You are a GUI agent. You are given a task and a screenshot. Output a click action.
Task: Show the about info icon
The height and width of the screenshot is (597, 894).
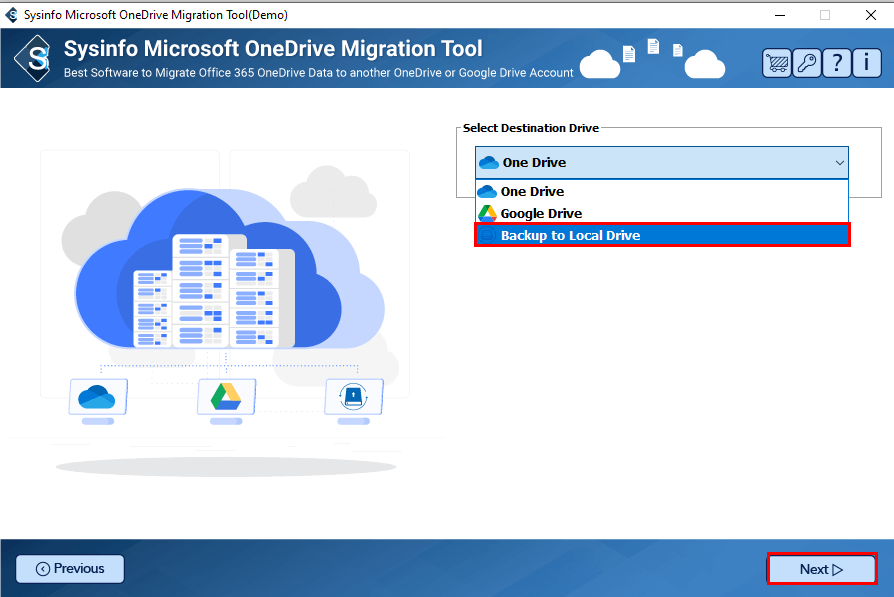(867, 63)
